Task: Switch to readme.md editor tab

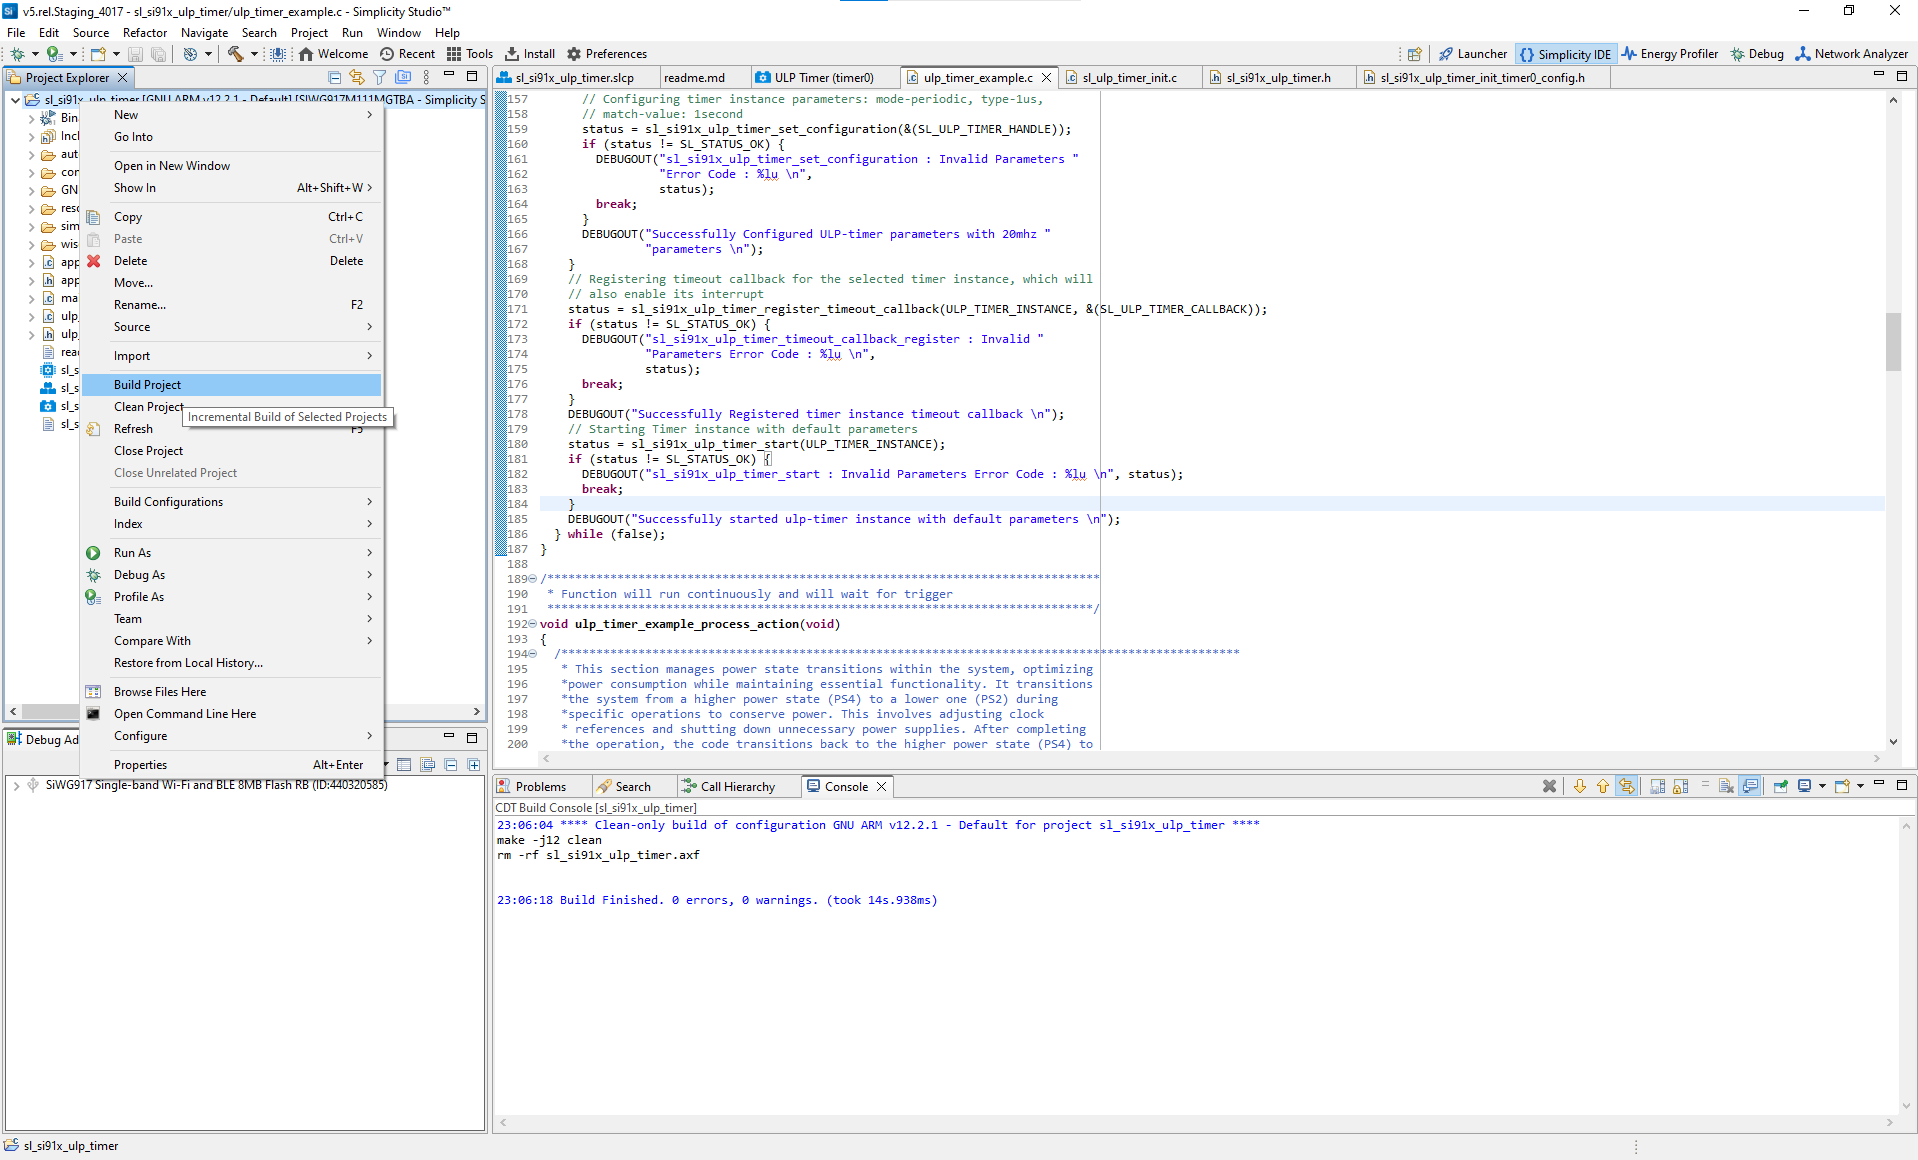Action: click(x=694, y=78)
